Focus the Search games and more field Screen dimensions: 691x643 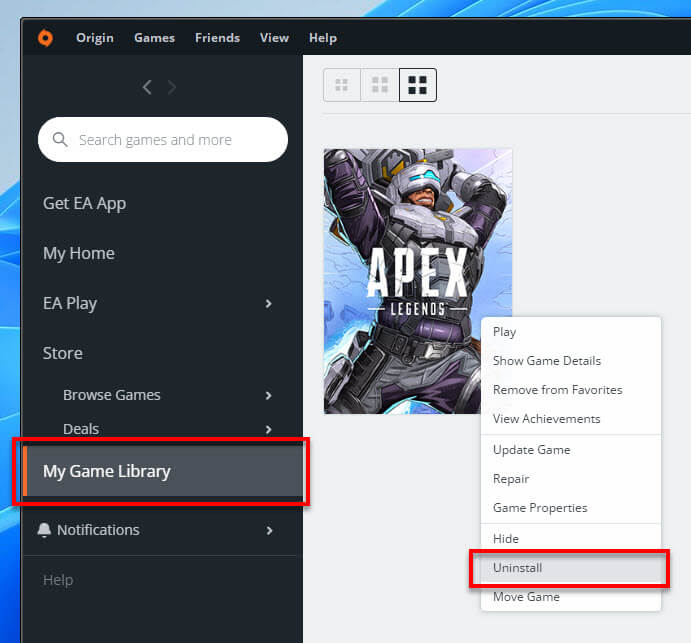point(163,140)
